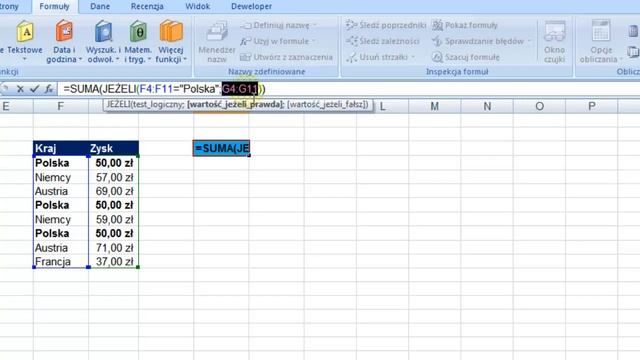Open the Tekstowe functions library
The image size is (640, 360).
coord(25,41)
